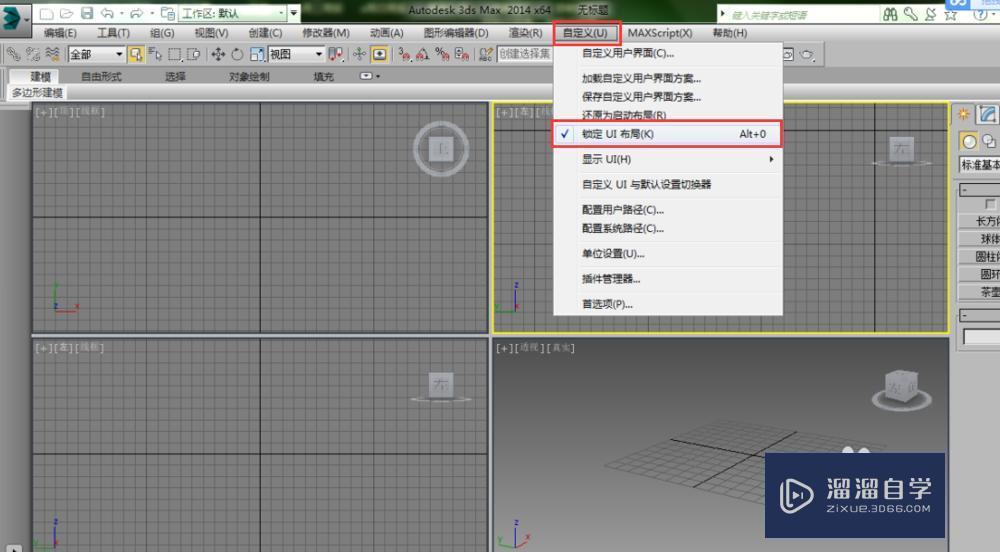Click the key icon beside the binoculars
The width and height of the screenshot is (1000, 552).
tap(911, 13)
